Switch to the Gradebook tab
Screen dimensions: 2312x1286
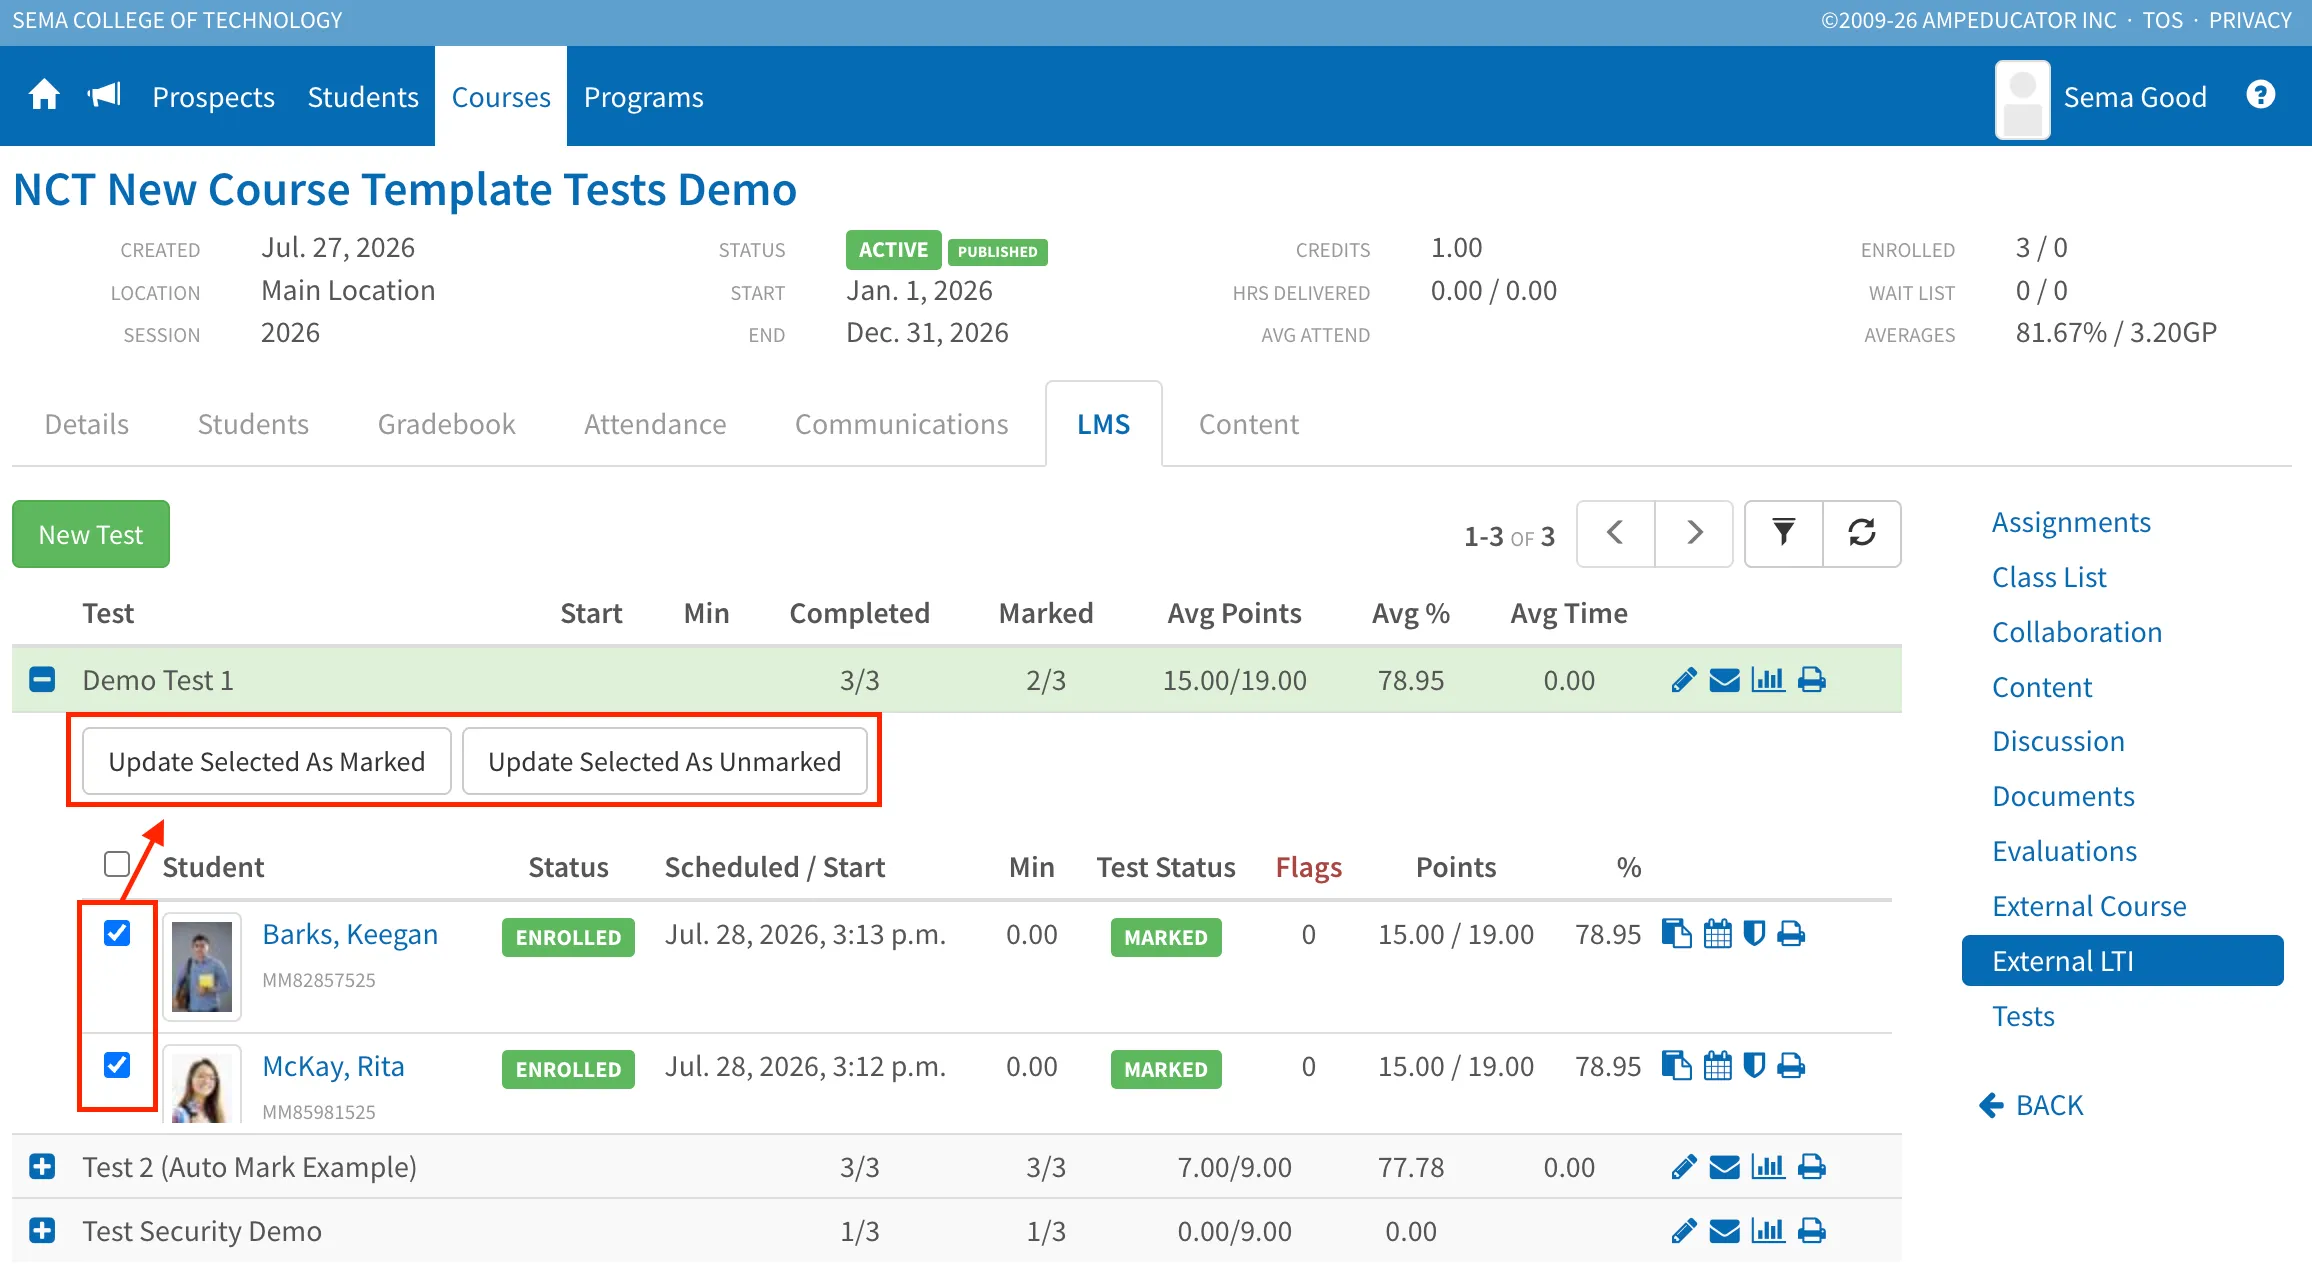[x=446, y=424]
